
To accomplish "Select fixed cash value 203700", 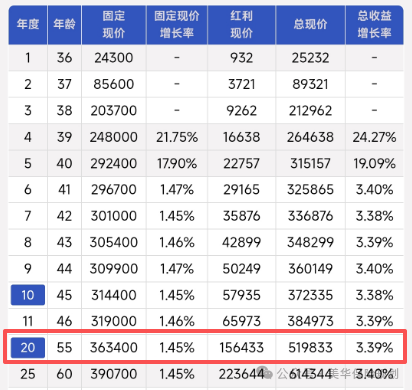I will [x=114, y=110].
